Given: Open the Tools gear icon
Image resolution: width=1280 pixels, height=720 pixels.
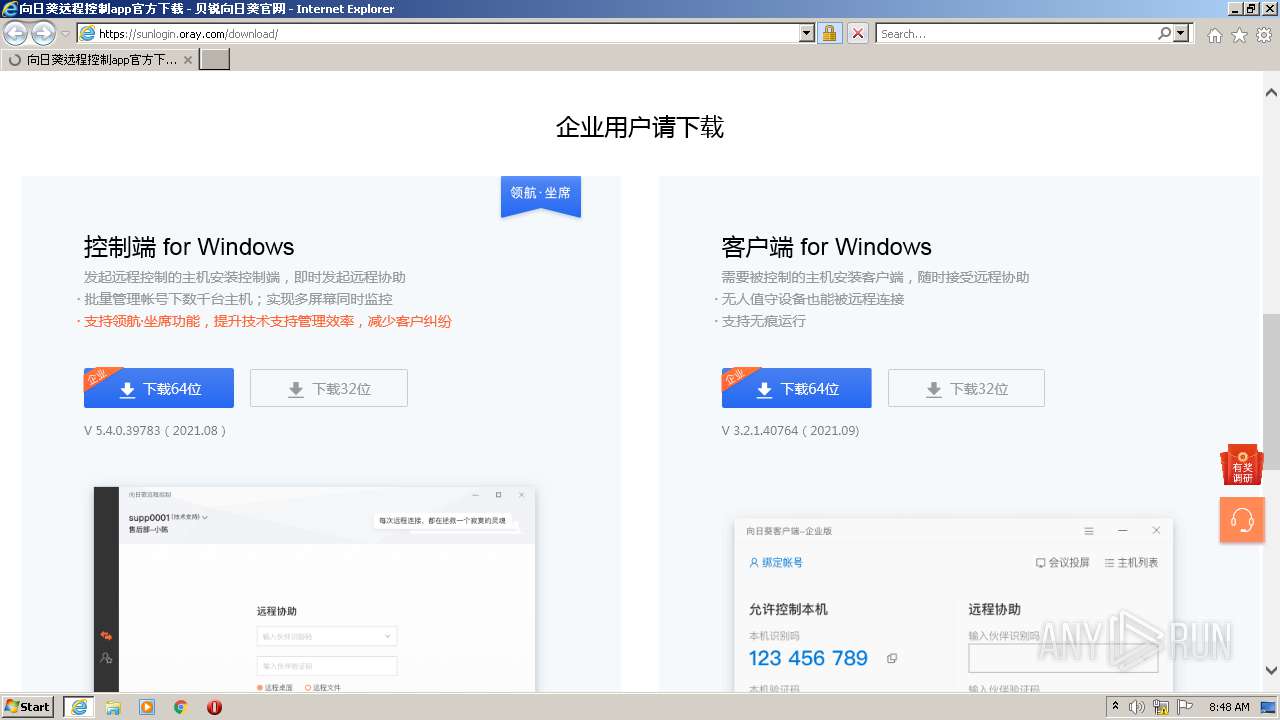Looking at the screenshot, I should 1264,35.
